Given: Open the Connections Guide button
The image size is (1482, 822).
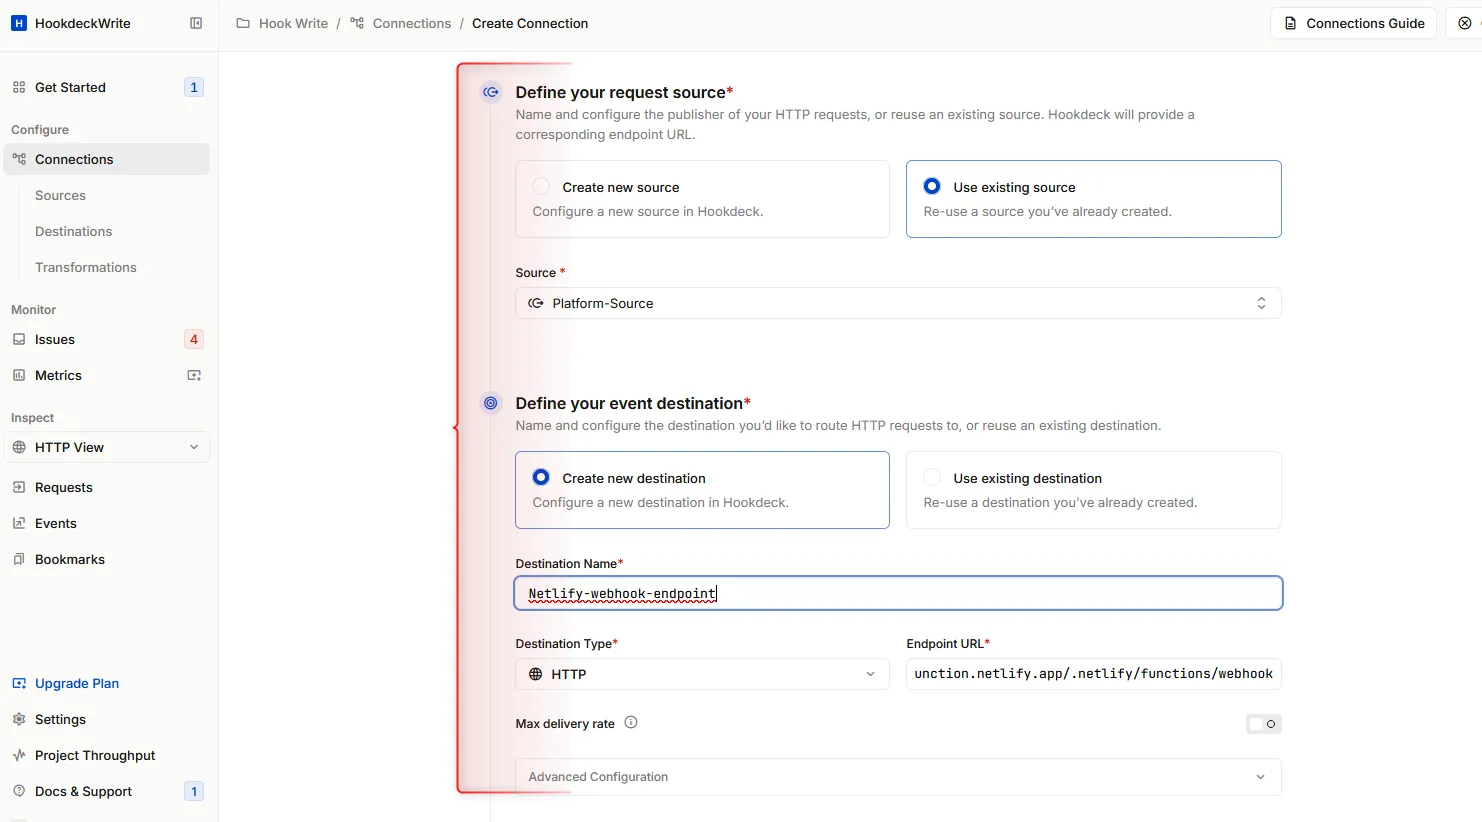Looking at the screenshot, I should pos(1354,23).
